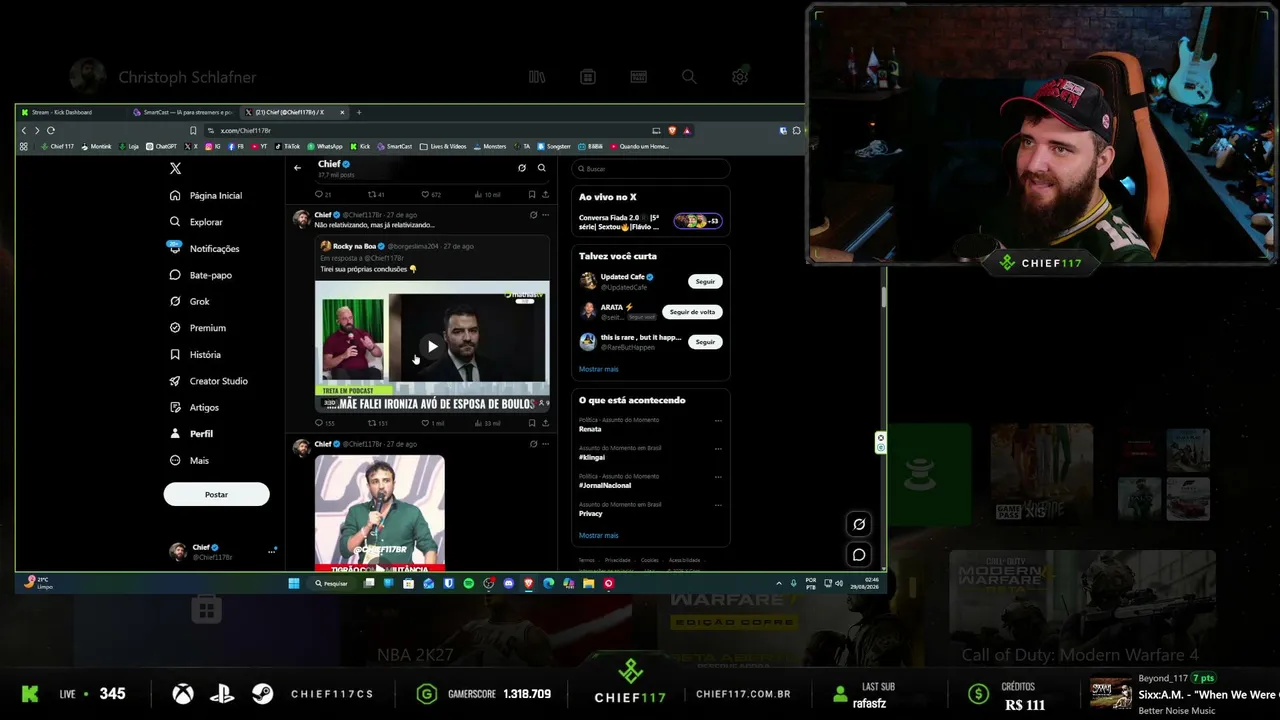Open more options on the second Chief post
The width and height of the screenshot is (1280, 720).
[545, 443]
